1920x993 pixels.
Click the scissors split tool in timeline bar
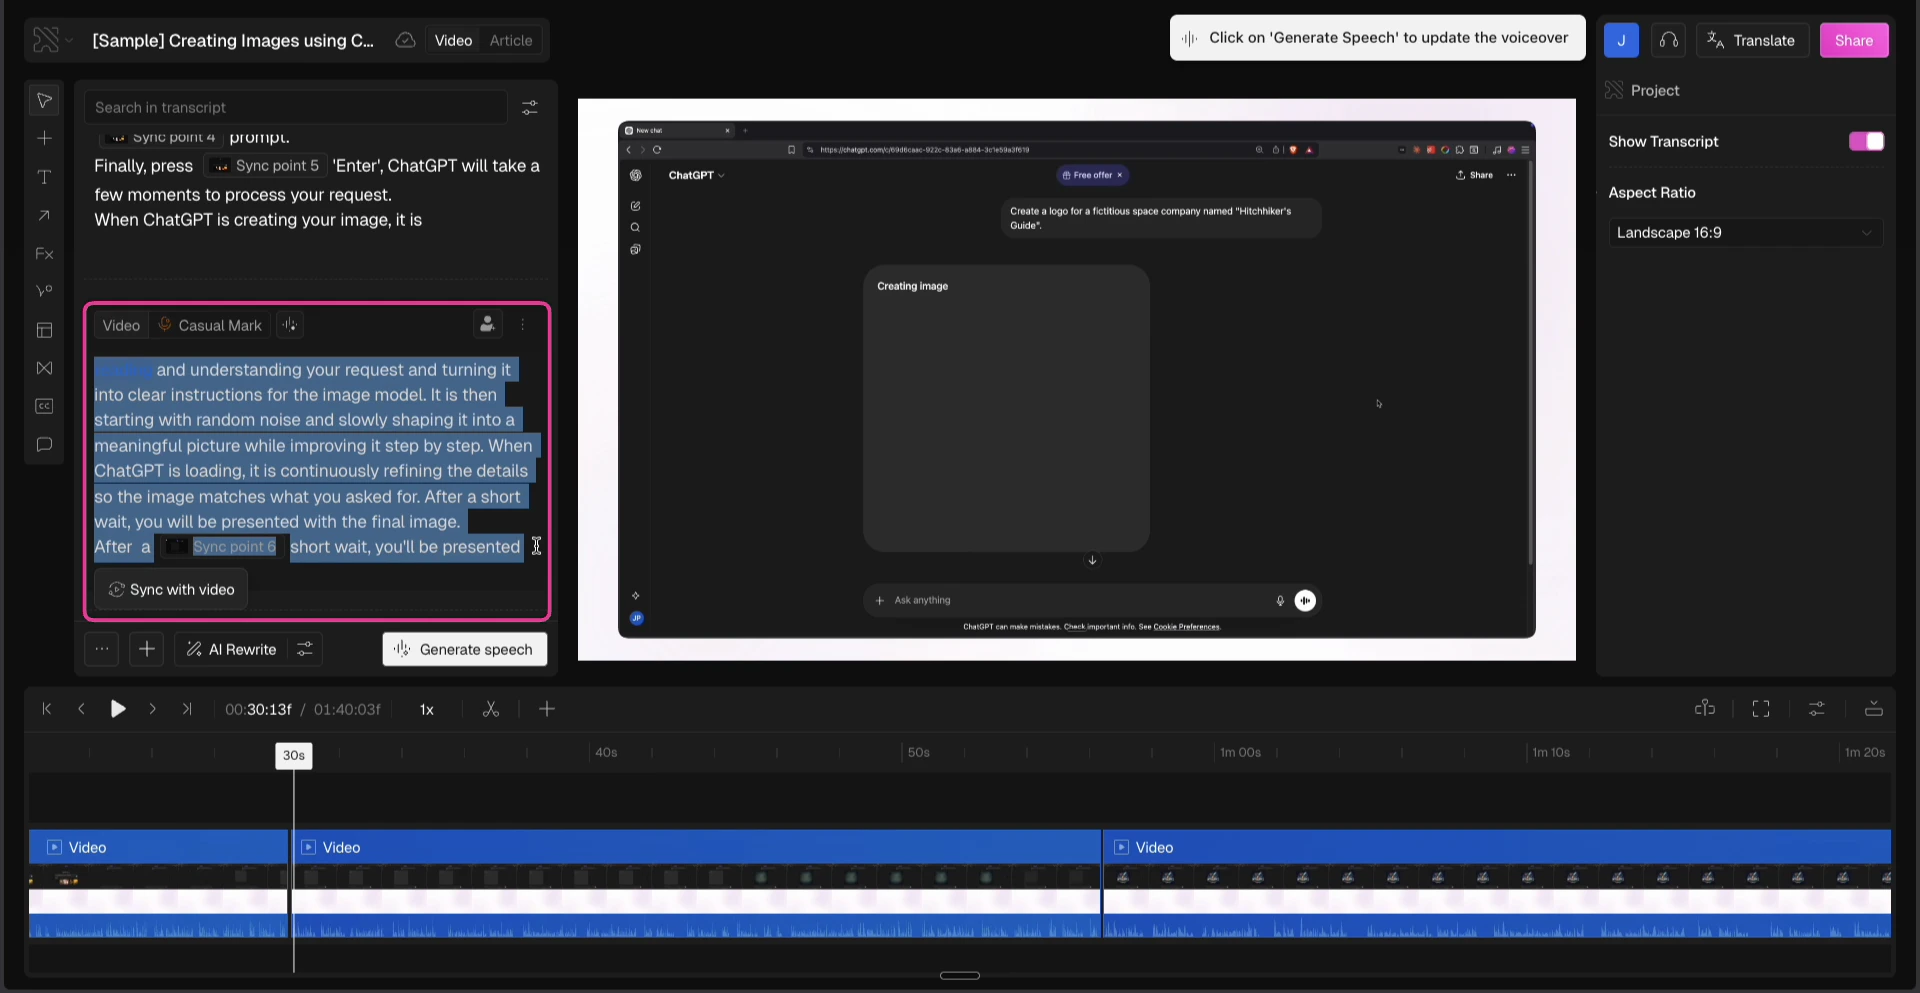click(491, 709)
